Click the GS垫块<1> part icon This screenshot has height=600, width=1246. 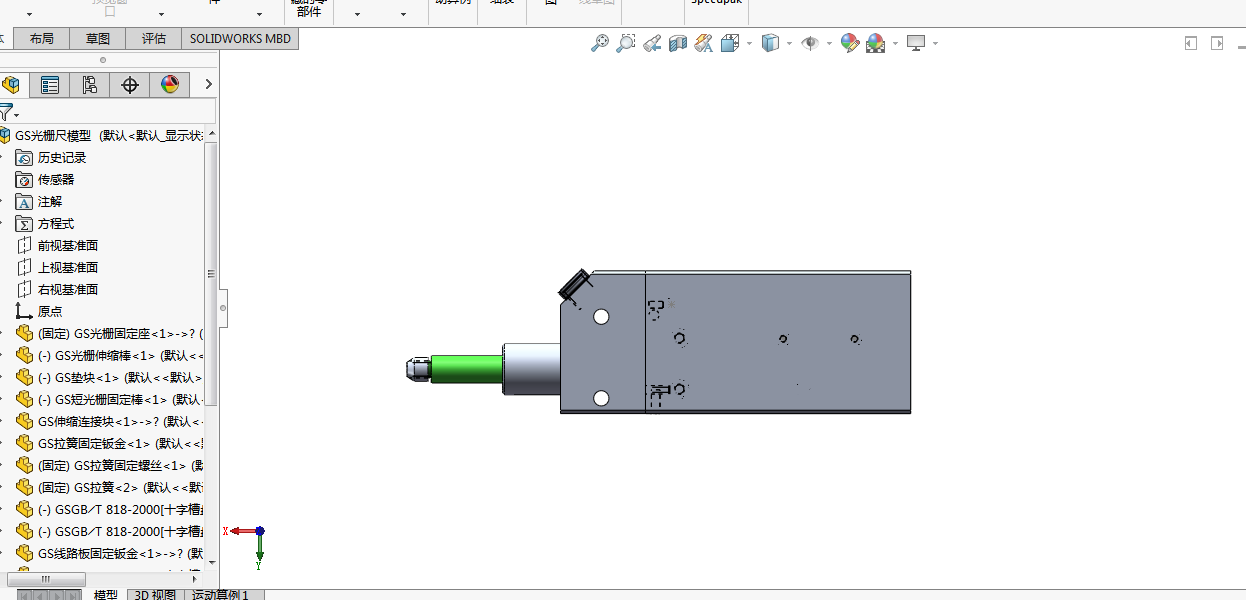pyautogui.click(x=25, y=377)
